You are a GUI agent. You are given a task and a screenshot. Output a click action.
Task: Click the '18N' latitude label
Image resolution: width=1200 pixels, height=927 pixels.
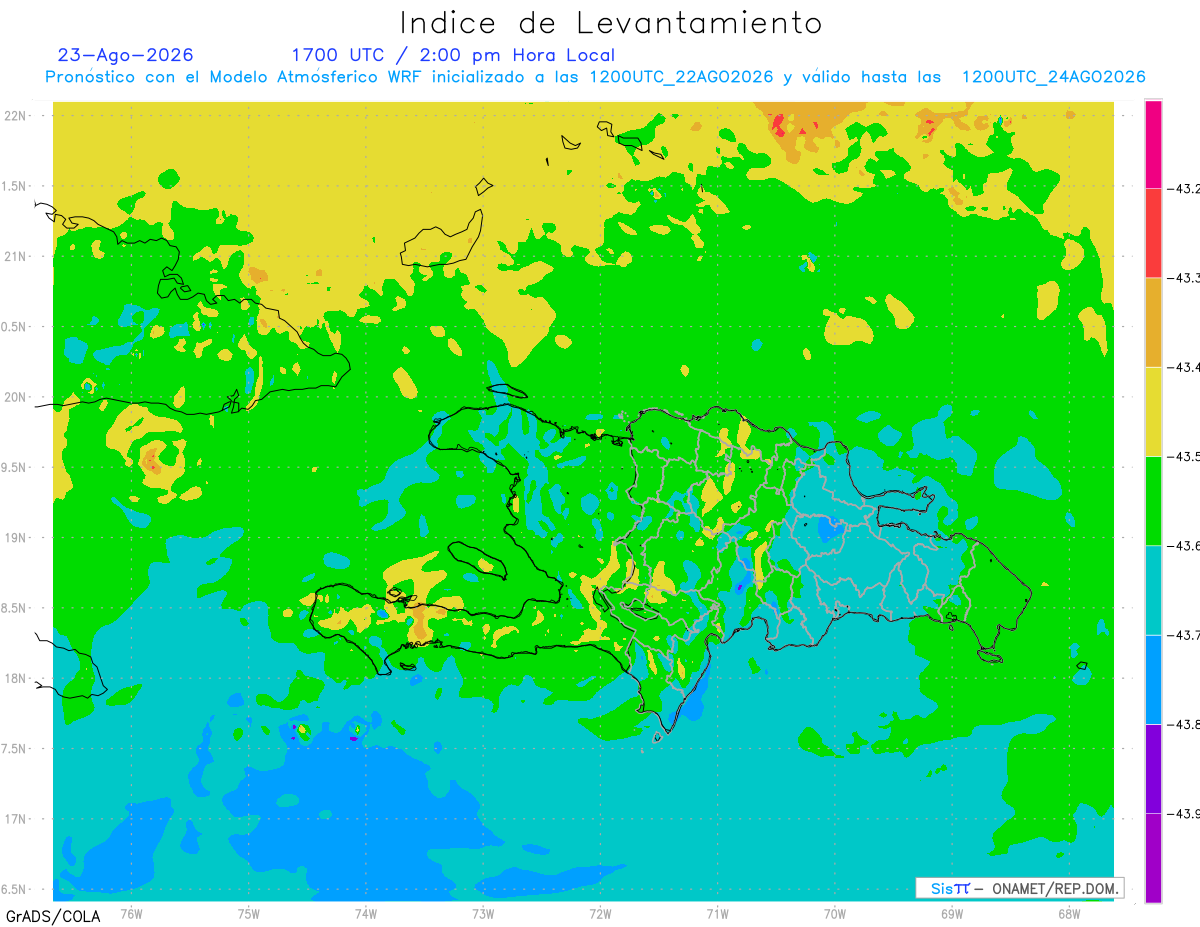[17, 678]
